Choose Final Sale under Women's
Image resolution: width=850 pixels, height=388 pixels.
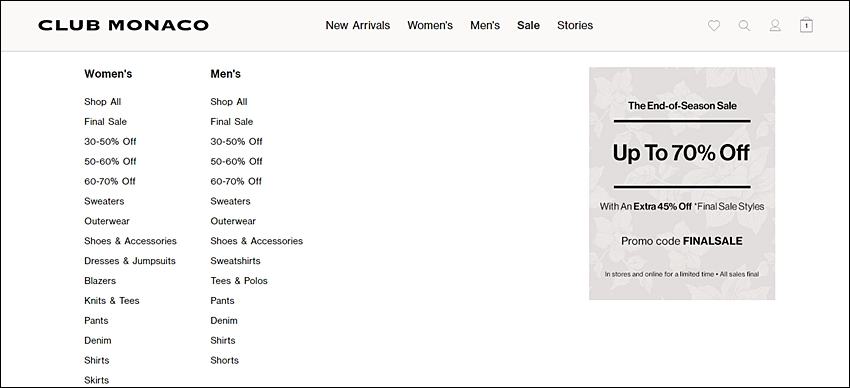coord(105,122)
